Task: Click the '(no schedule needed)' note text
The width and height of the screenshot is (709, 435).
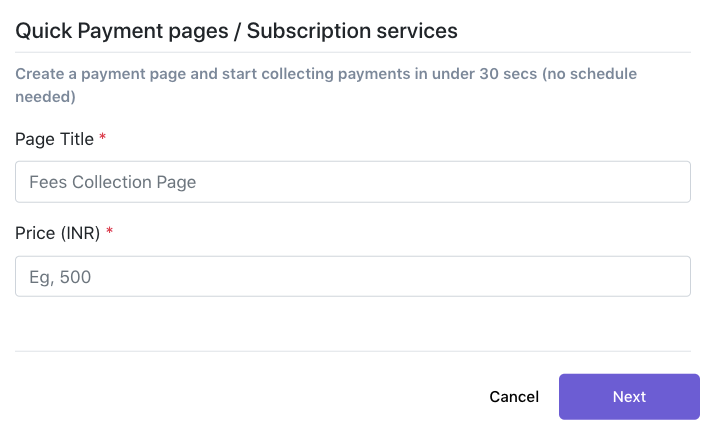Action: (600, 74)
